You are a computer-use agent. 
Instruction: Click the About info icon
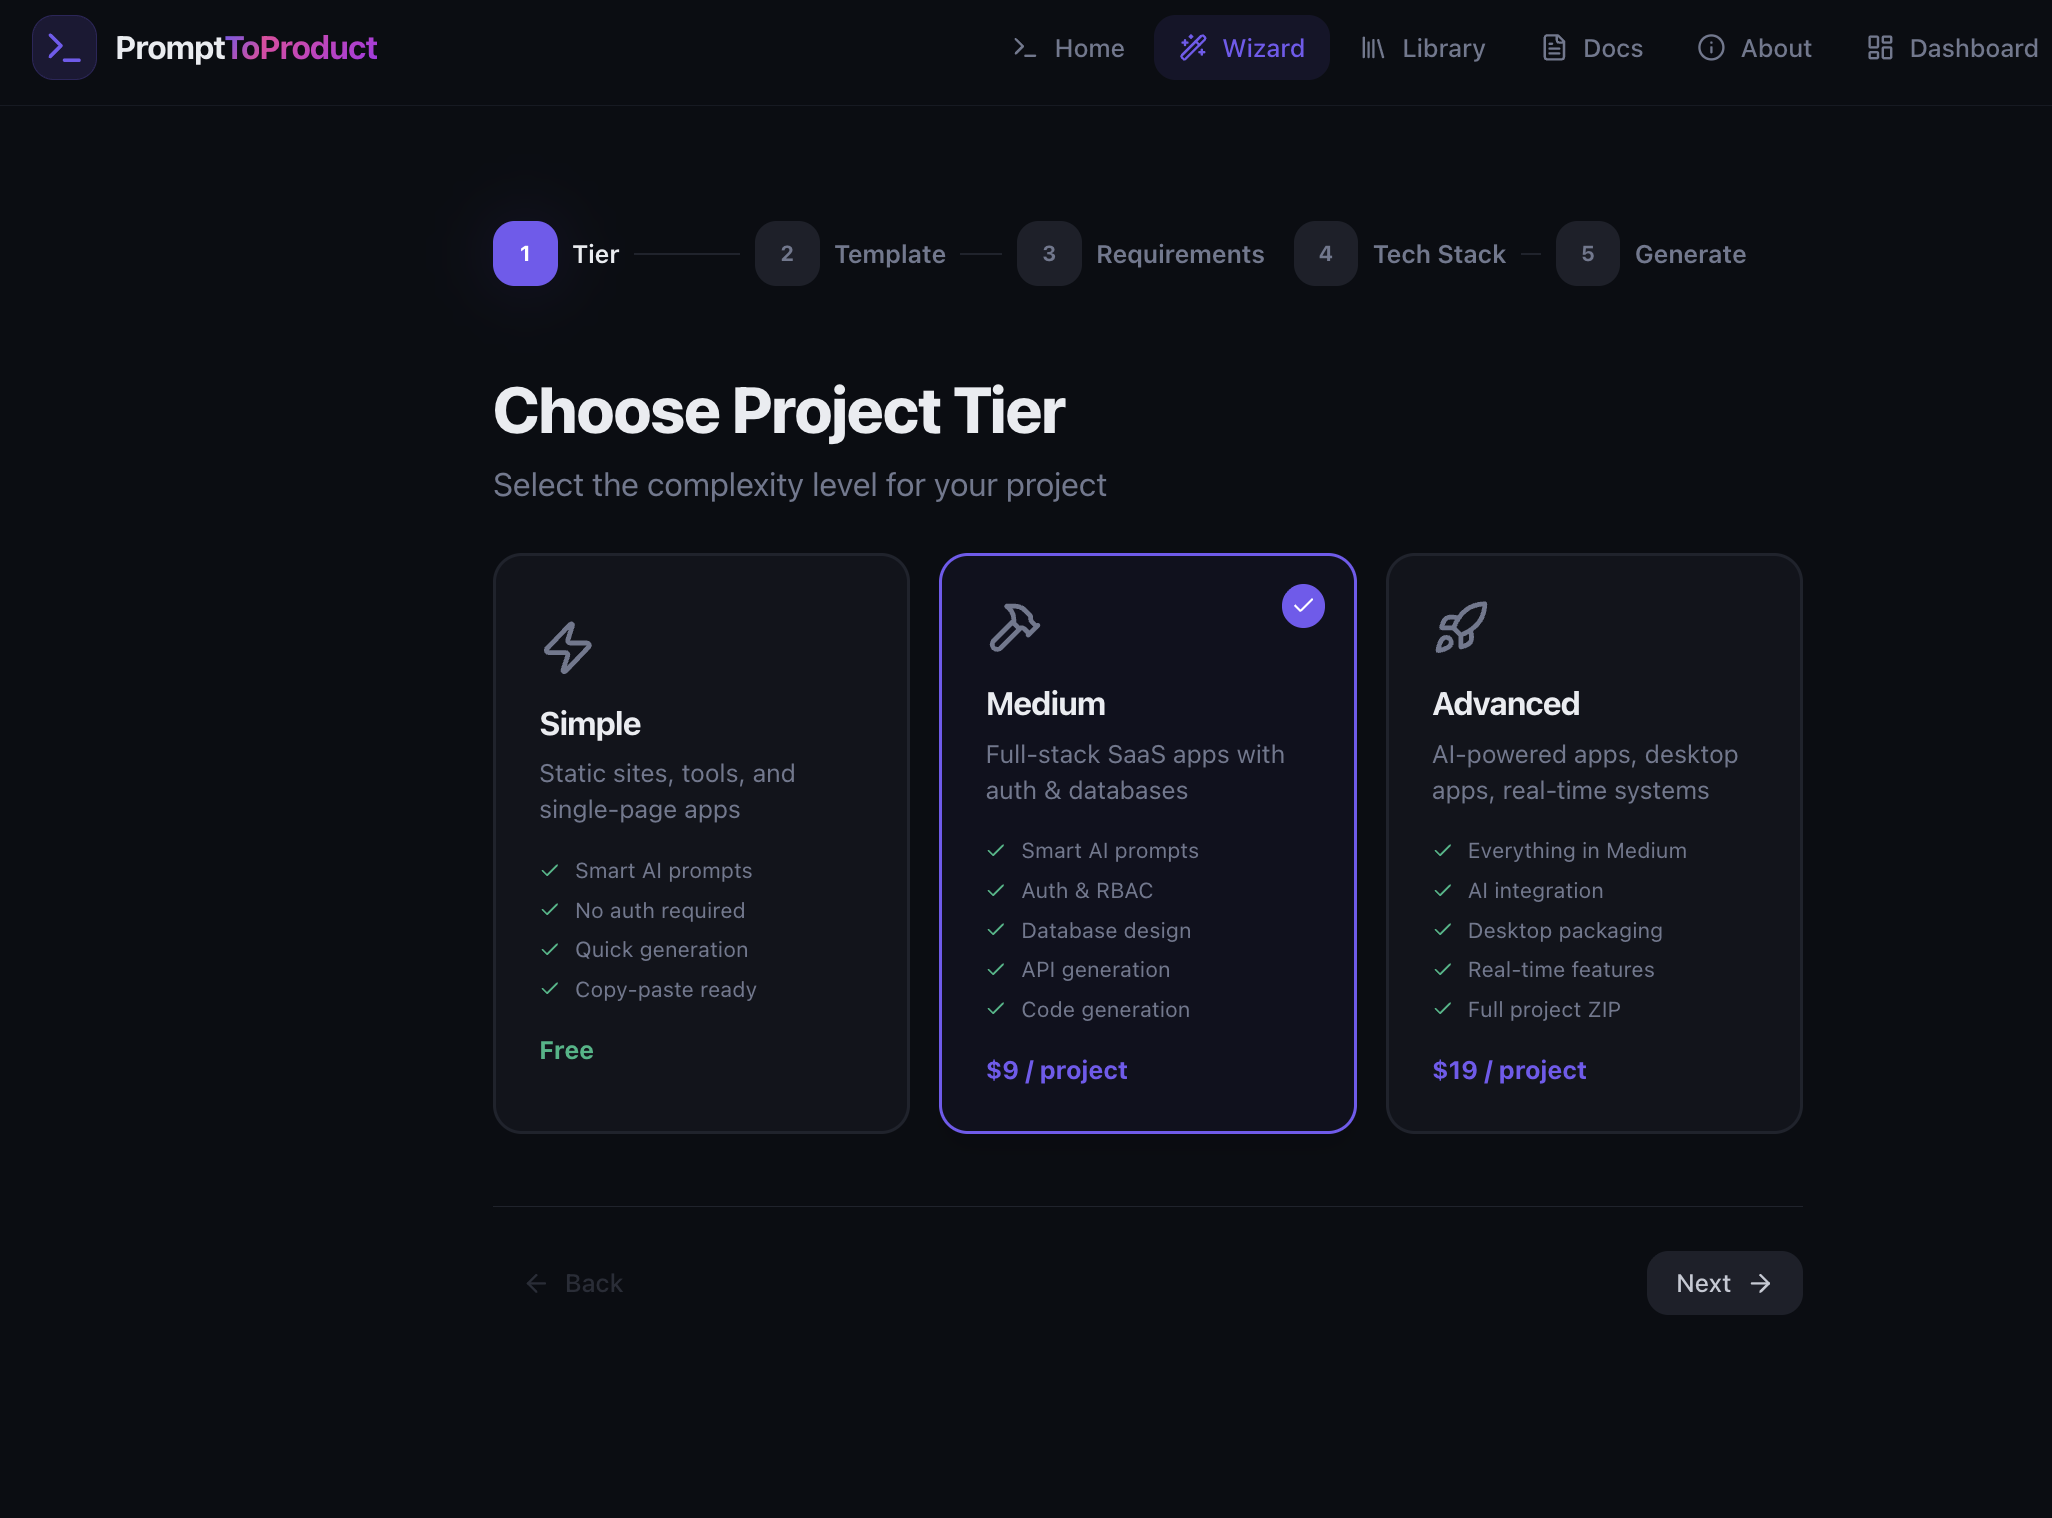click(x=1711, y=47)
